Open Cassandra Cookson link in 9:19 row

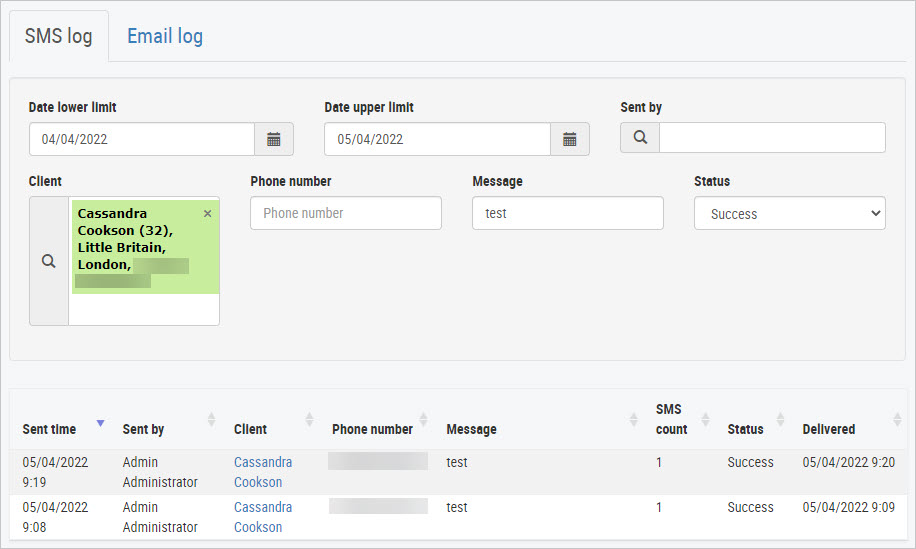[x=263, y=472]
